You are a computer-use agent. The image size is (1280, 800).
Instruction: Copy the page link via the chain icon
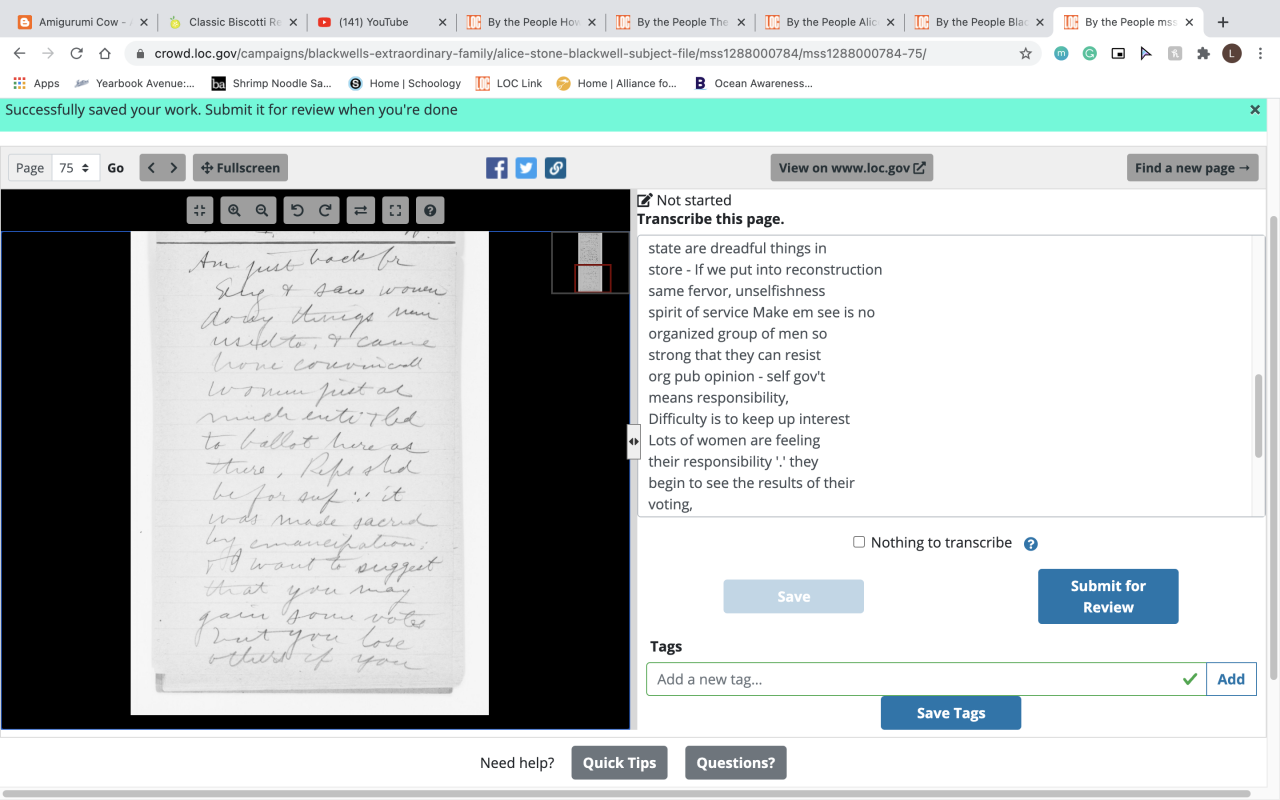pyautogui.click(x=556, y=168)
